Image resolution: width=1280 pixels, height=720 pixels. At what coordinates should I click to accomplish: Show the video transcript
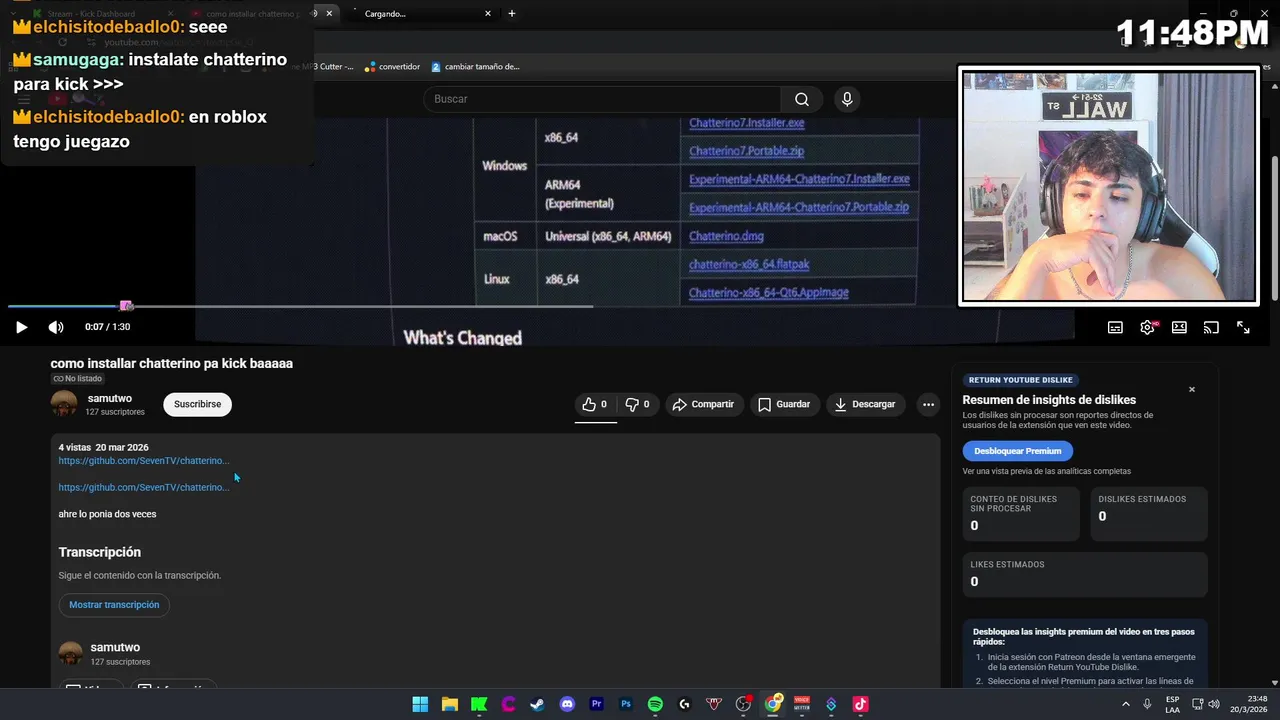pos(114,605)
